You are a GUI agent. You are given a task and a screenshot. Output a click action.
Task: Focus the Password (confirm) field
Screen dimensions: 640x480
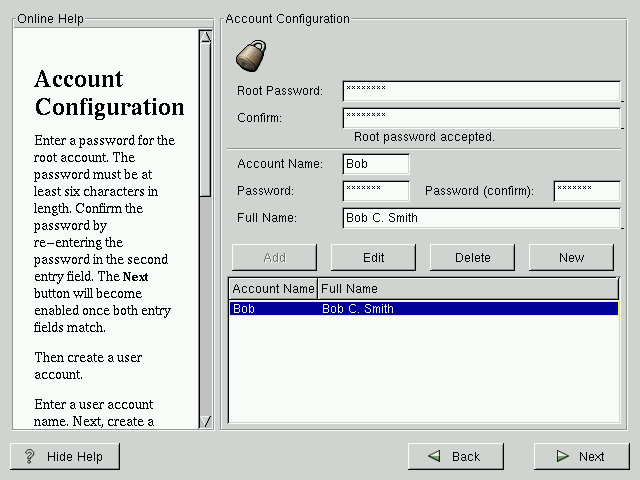coord(586,190)
